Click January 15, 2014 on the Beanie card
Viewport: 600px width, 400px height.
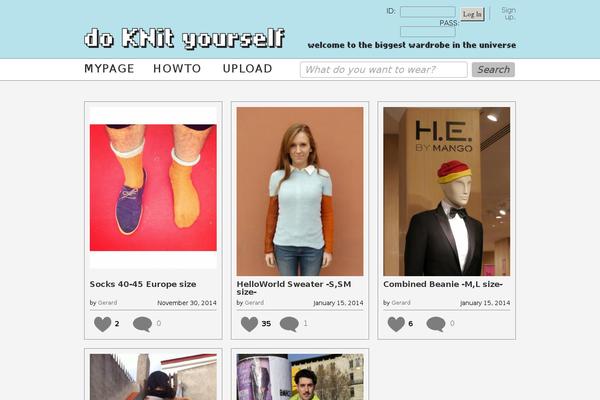point(485,303)
